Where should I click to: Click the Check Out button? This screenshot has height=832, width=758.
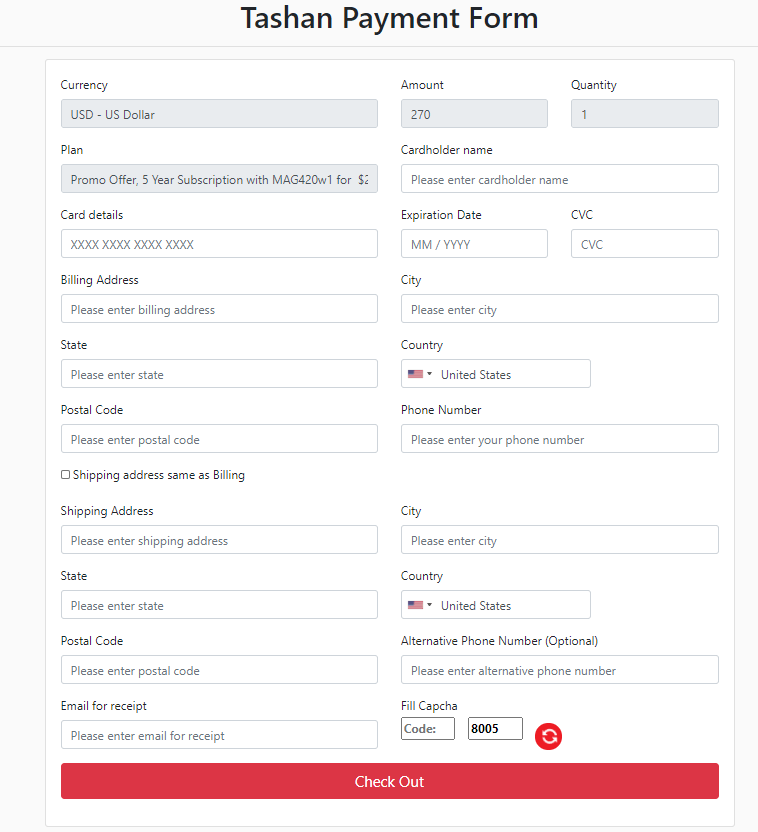click(x=389, y=781)
